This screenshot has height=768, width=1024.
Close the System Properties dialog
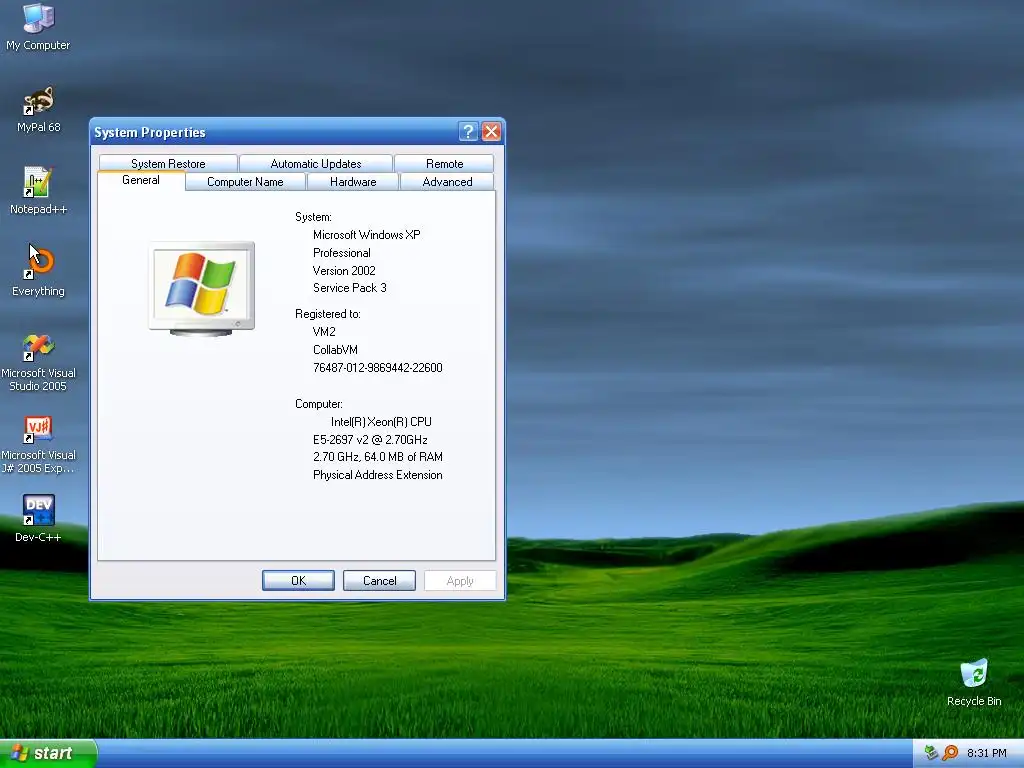(x=491, y=132)
